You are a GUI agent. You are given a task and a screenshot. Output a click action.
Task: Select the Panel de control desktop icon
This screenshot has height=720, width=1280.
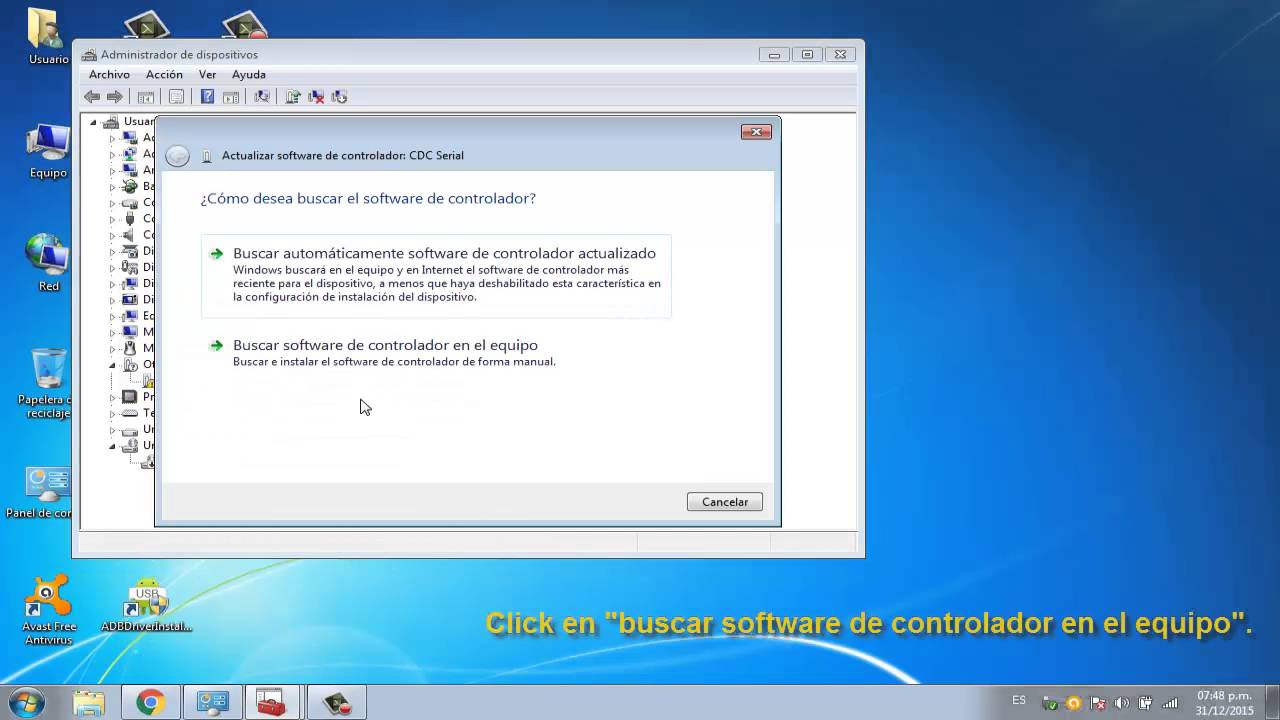[42, 492]
